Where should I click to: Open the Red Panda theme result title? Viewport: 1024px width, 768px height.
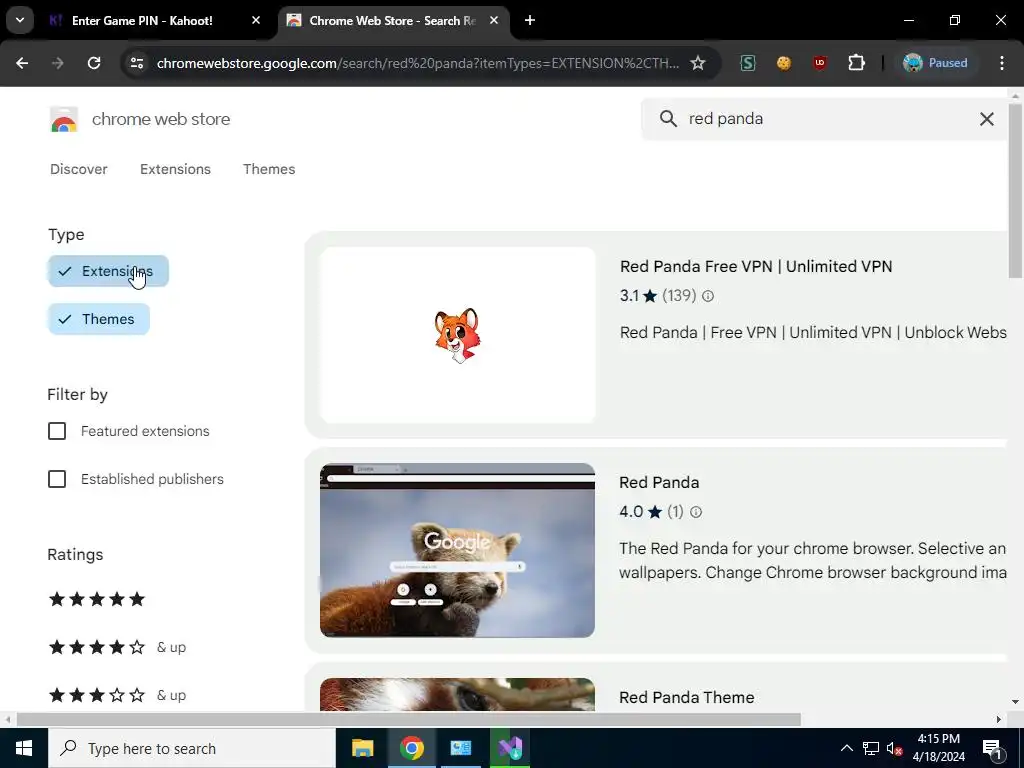[659, 483]
